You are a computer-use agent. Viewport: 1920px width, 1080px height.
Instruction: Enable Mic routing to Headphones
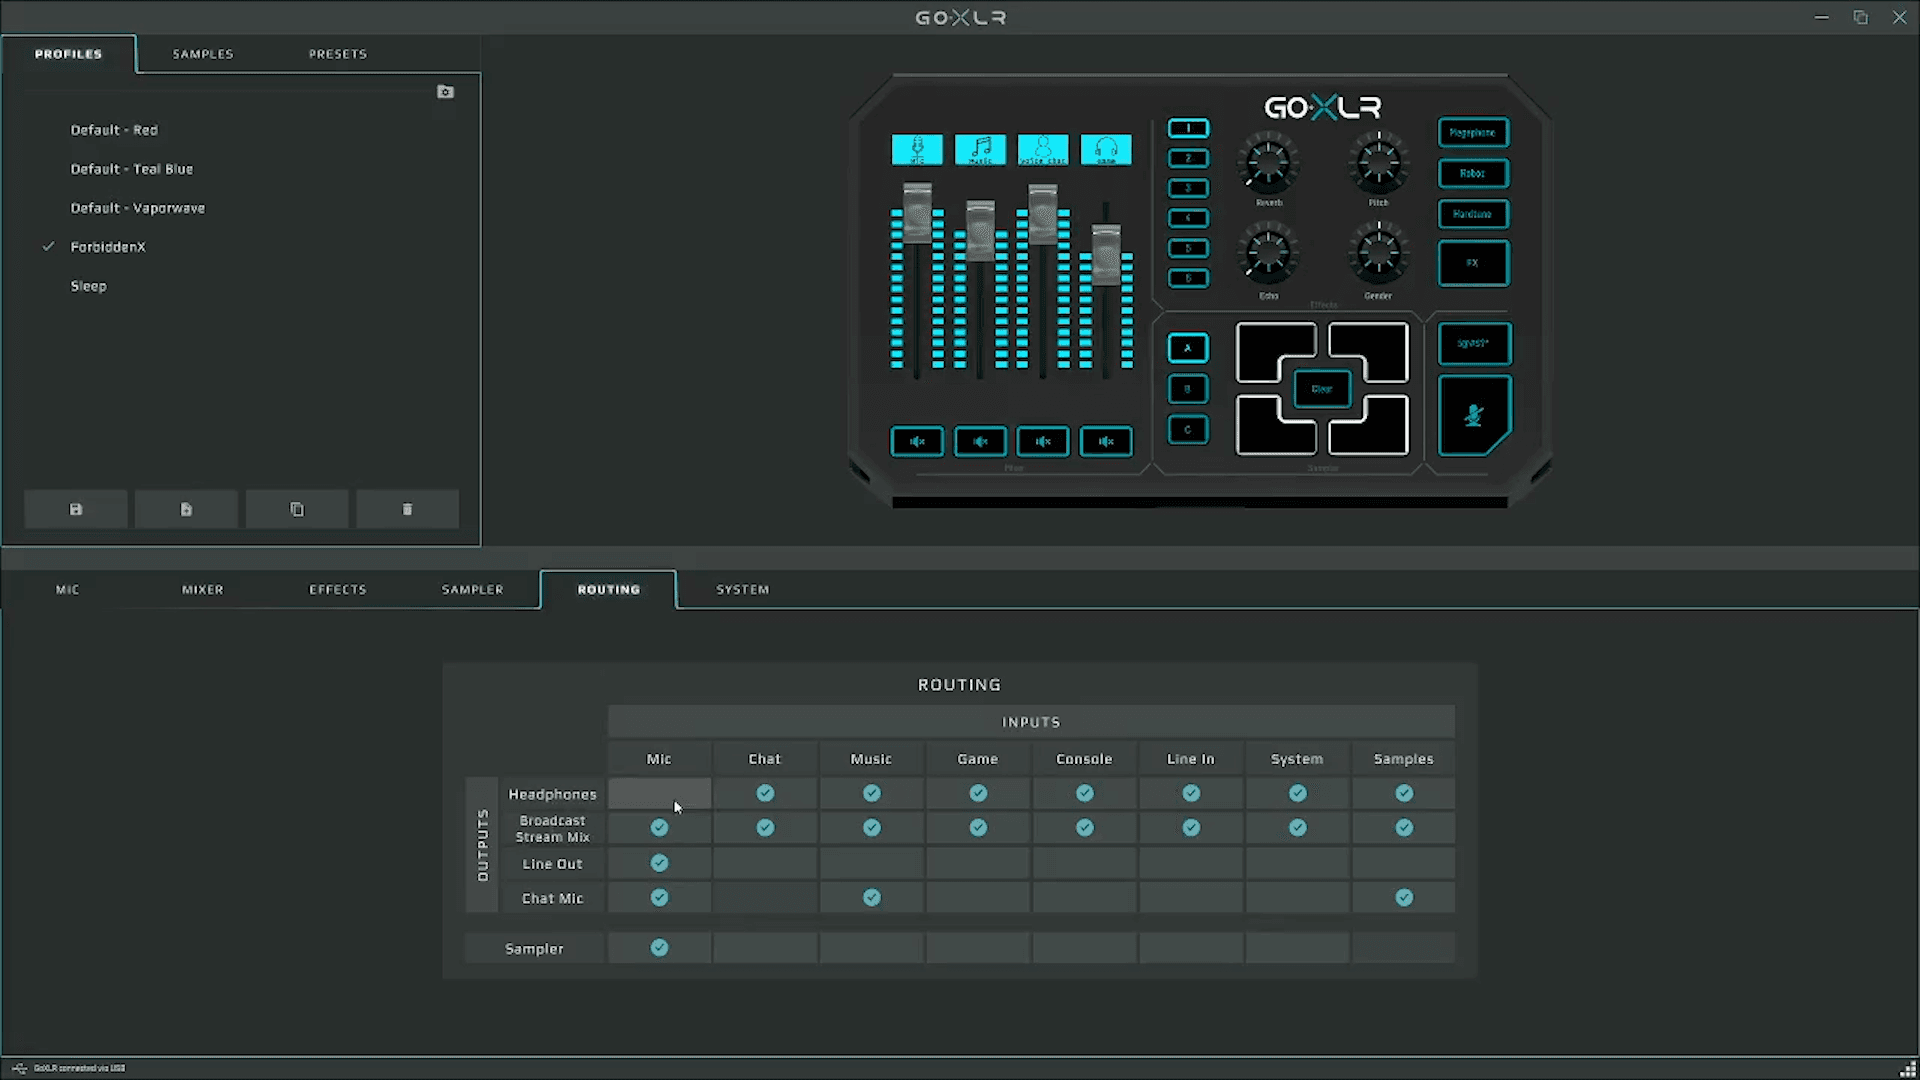tap(659, 794)
